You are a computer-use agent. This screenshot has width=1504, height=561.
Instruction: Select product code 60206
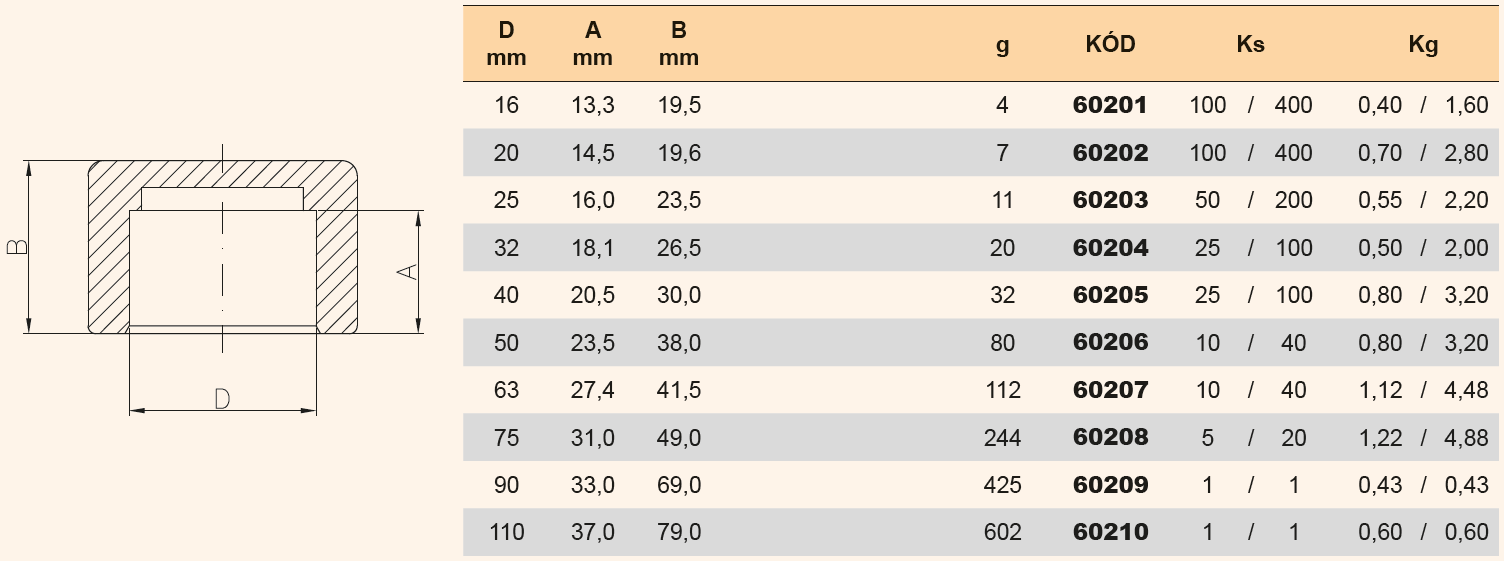point(1110,343)
